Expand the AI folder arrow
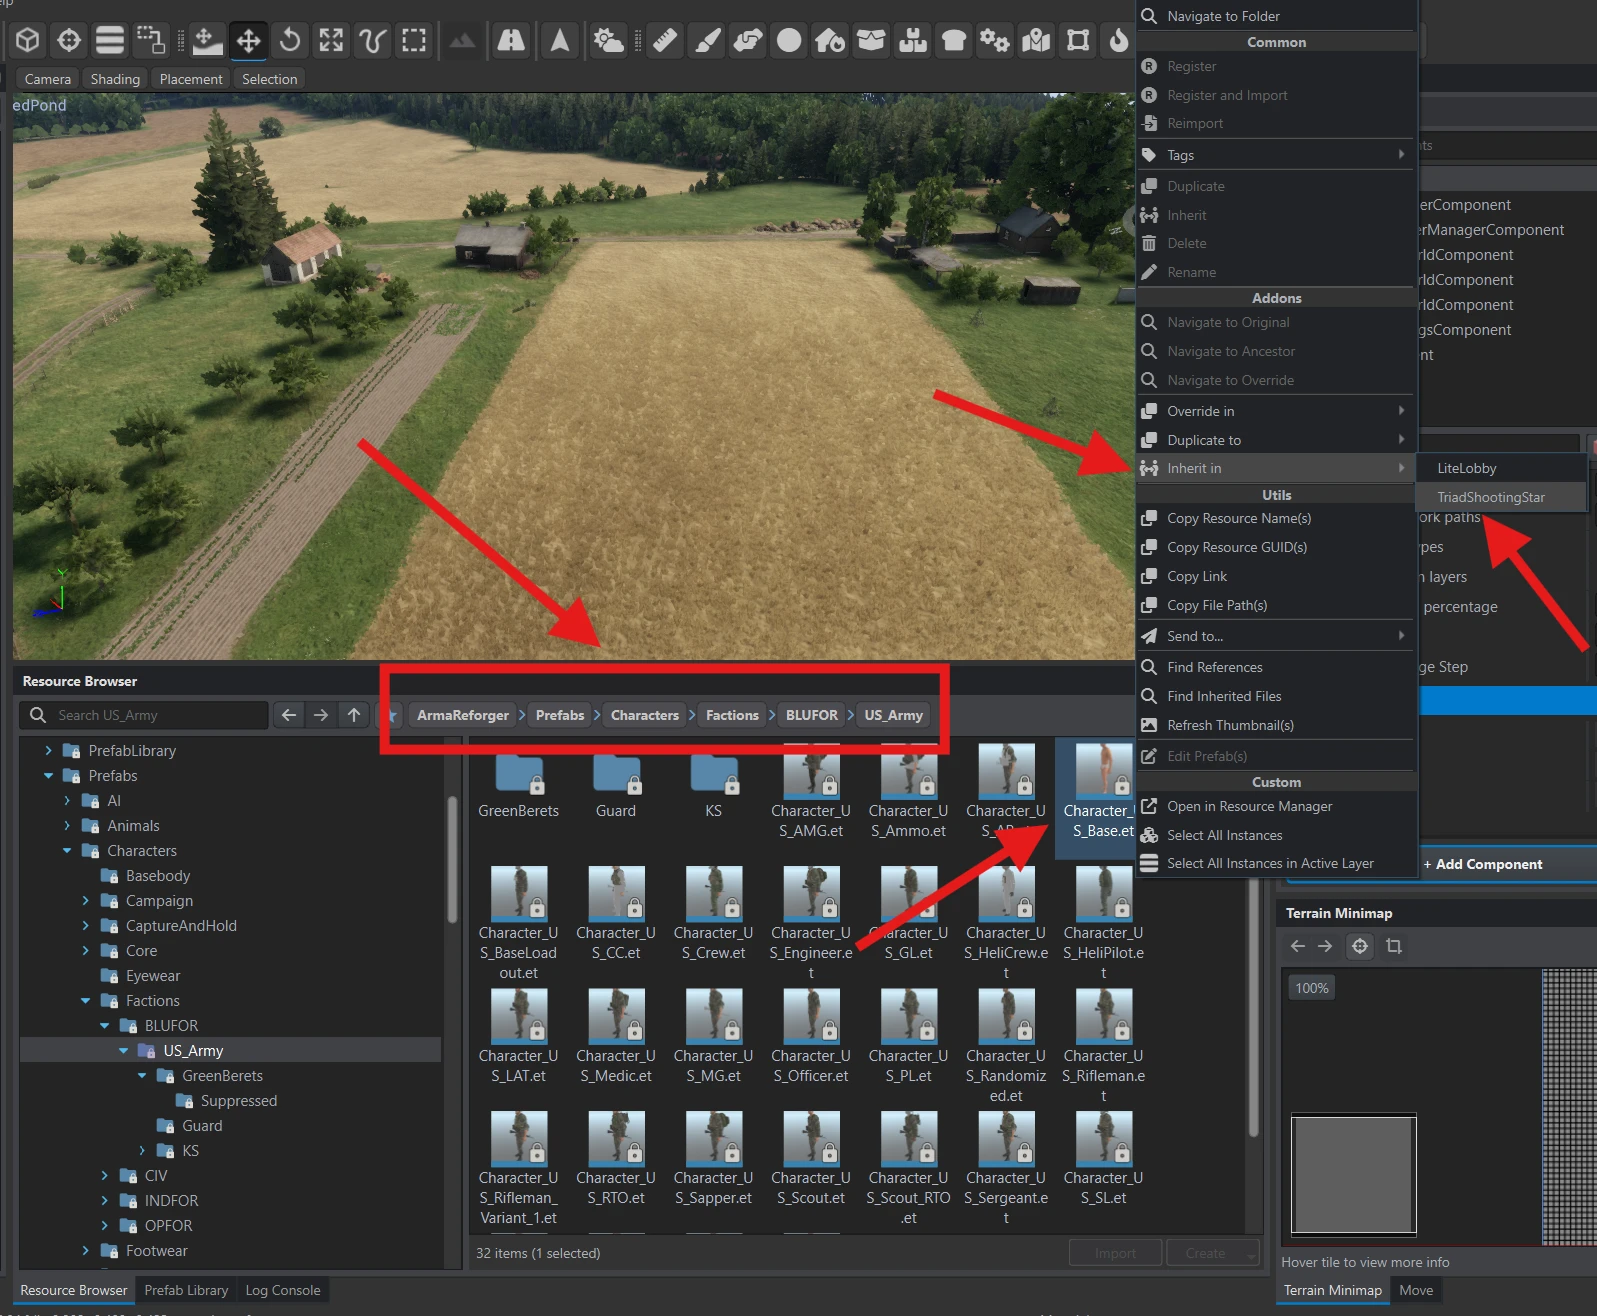Viewport: 1597px width, 1316px height. tap(67, 800)
